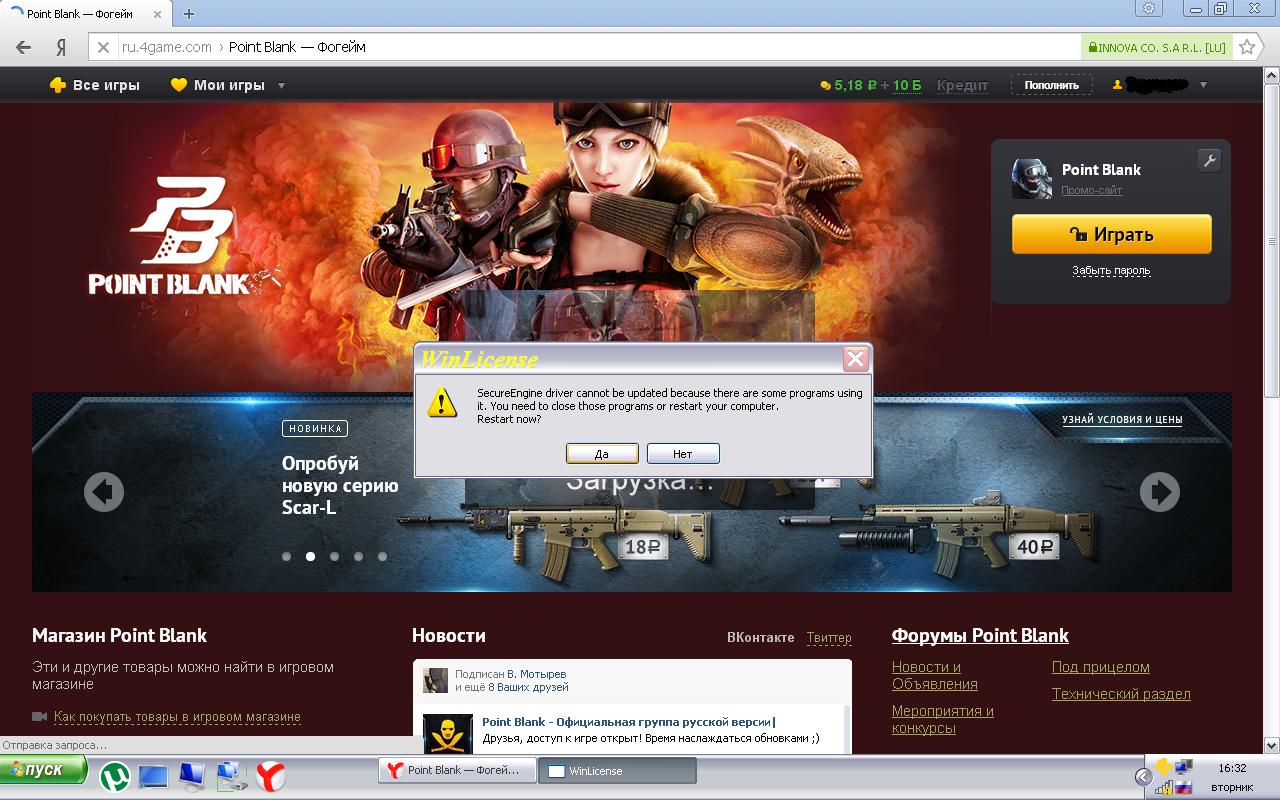1280x800 pixels.
Task: Open game settings wrench icon
Action: click(x=1209, y=160)
